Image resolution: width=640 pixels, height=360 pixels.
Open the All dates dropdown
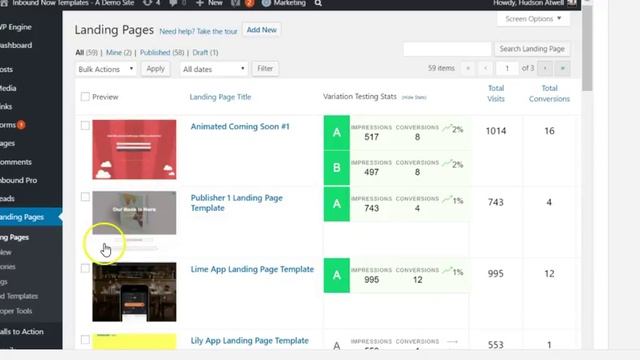pyautogui.click(x=213, y=69)
